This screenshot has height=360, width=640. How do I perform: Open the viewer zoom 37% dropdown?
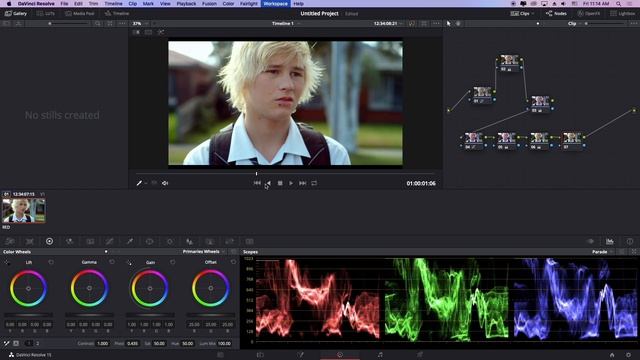(140, 24)
